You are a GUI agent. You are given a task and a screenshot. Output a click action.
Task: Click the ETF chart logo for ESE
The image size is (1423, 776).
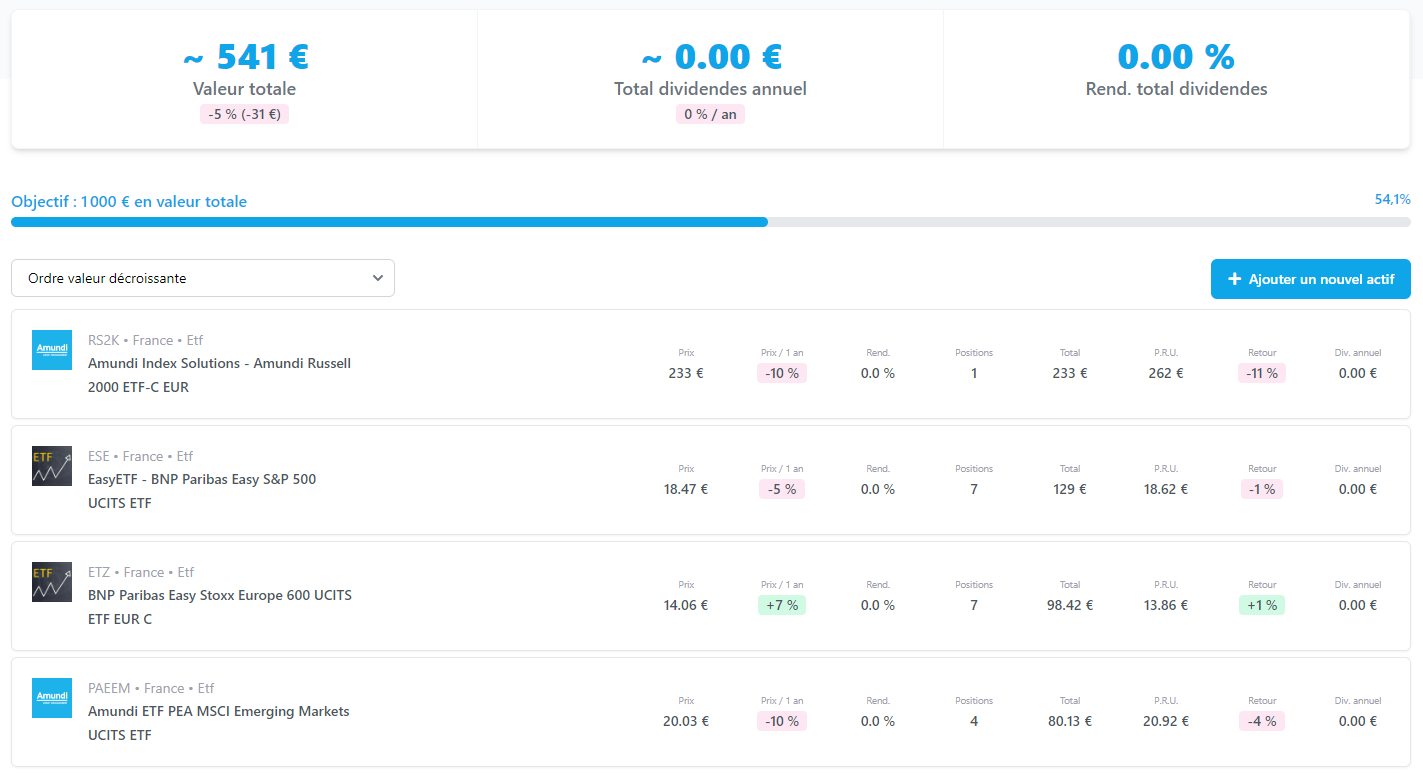tap(52, 466)
